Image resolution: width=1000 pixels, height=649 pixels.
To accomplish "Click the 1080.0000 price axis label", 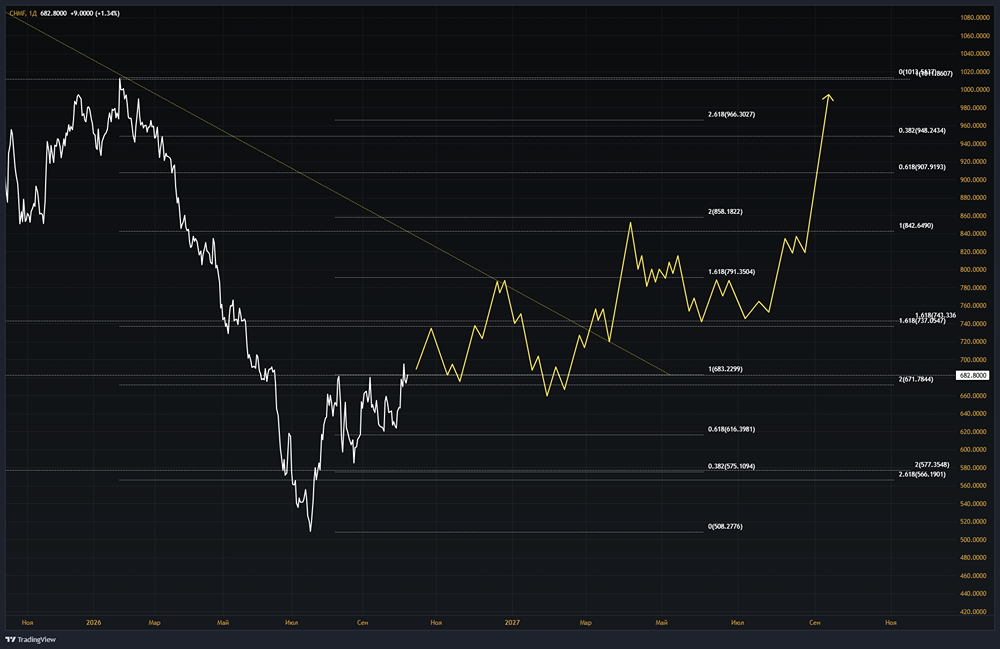I will pos(974,18).
